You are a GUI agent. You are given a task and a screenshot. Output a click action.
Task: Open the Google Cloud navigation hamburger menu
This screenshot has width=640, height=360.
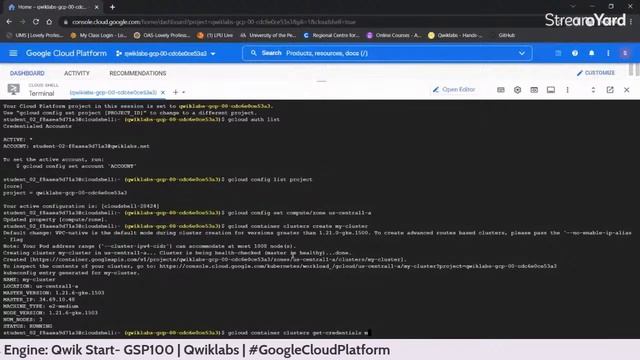[13, 53]
